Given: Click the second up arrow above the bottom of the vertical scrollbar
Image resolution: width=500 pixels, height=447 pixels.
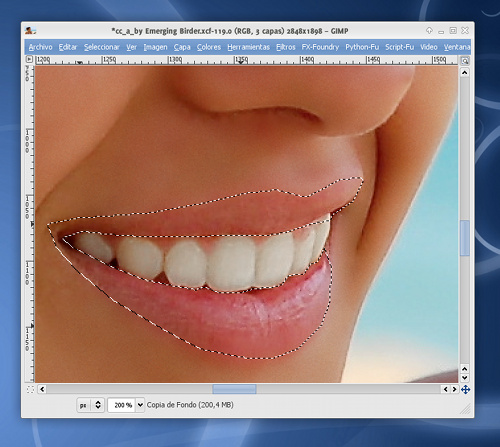Looking at the screenshot, I should click(465, 369).
